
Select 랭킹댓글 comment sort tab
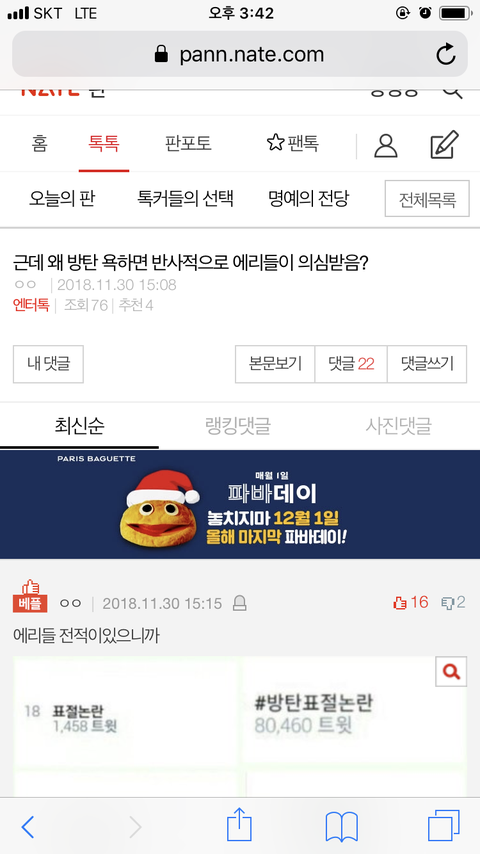[x=238, y=426]
